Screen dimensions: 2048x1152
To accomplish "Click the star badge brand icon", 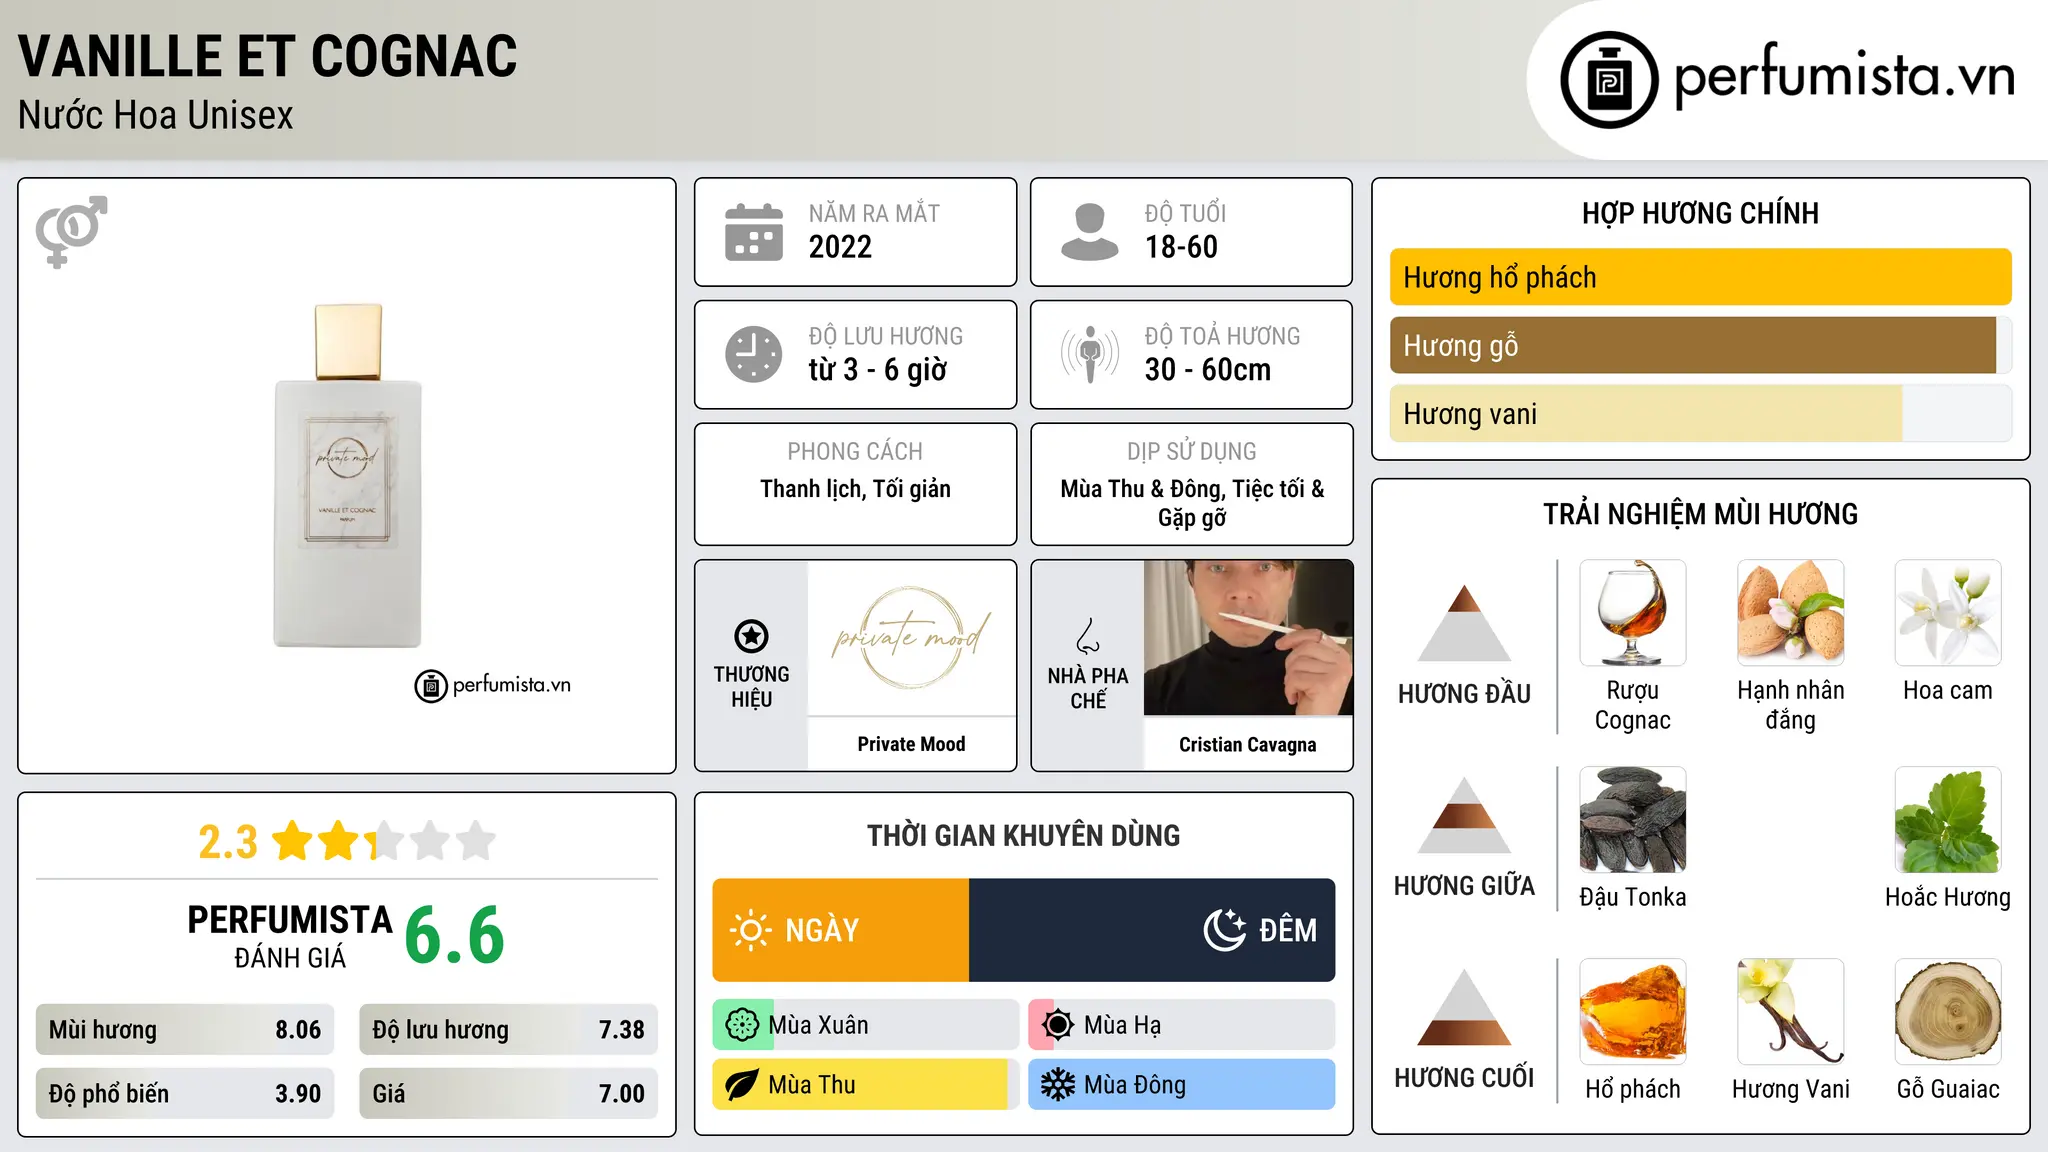I will (x=751, y=636).
